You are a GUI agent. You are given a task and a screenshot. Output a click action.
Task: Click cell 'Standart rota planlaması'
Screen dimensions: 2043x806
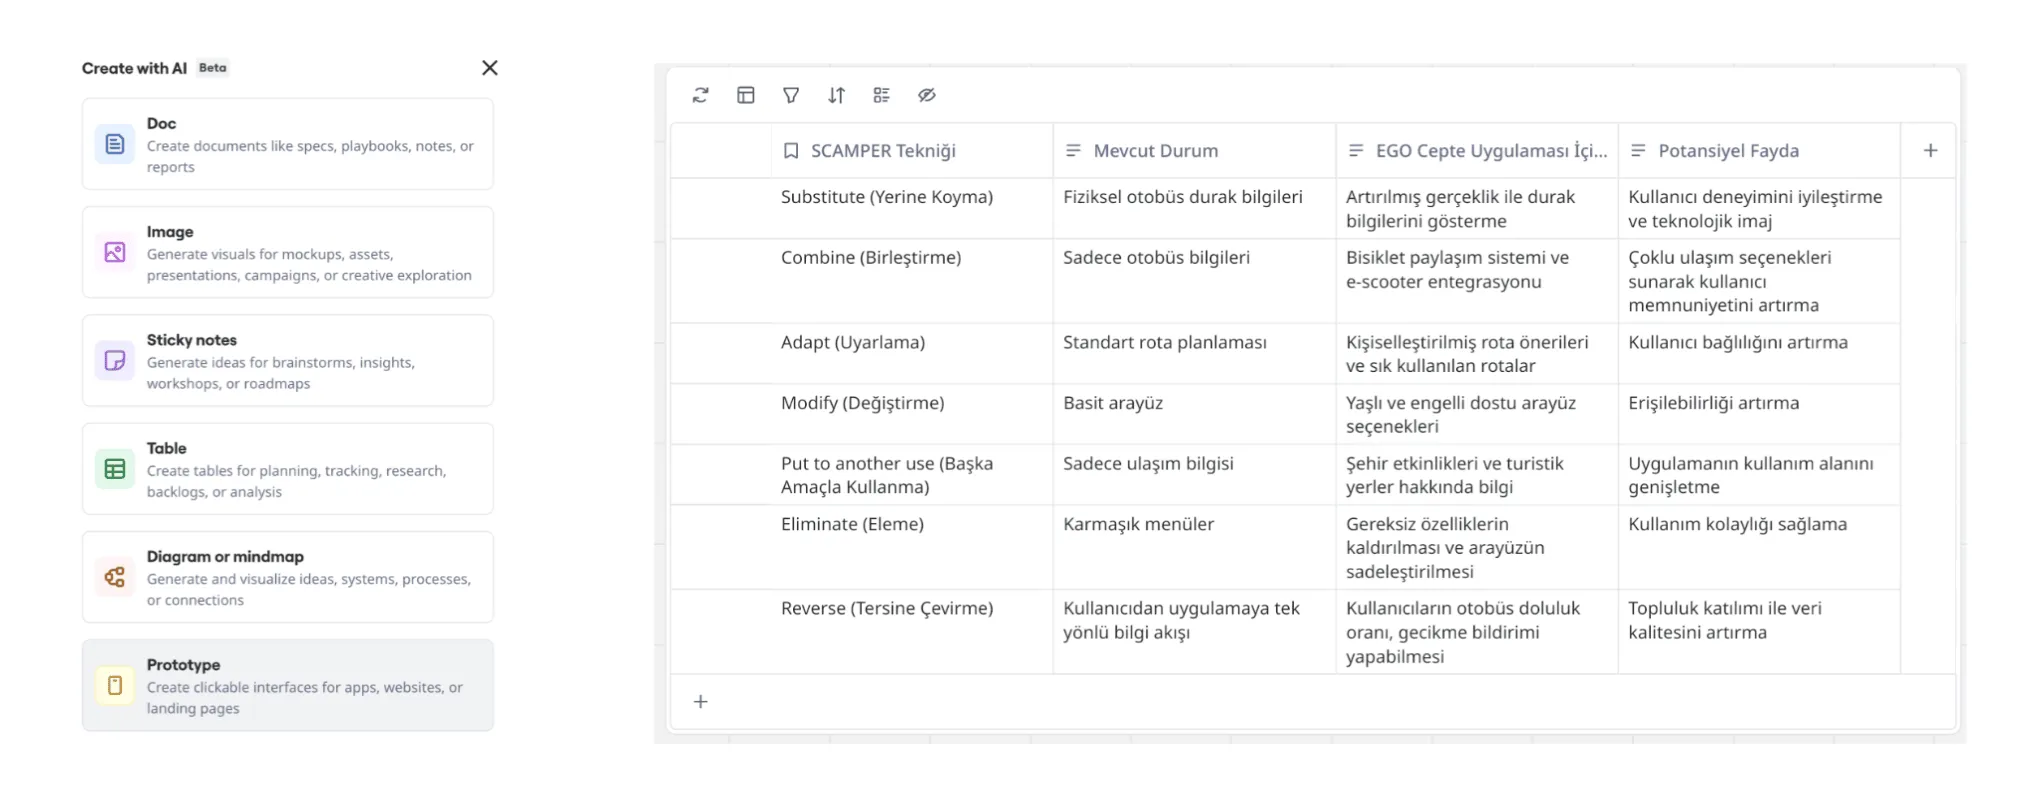pyautogui.click(x=1194, y=354)
